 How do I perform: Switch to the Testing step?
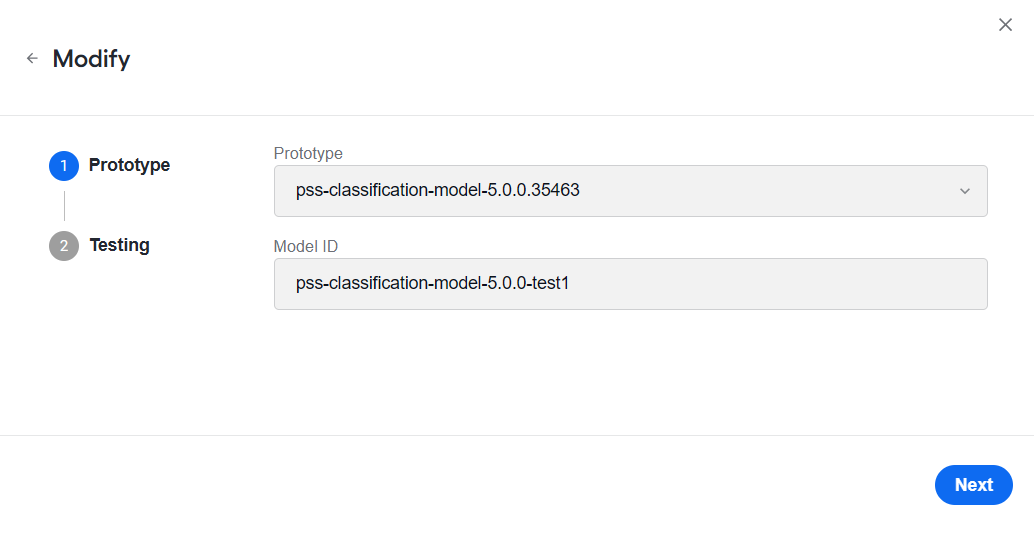pos(119,245)
